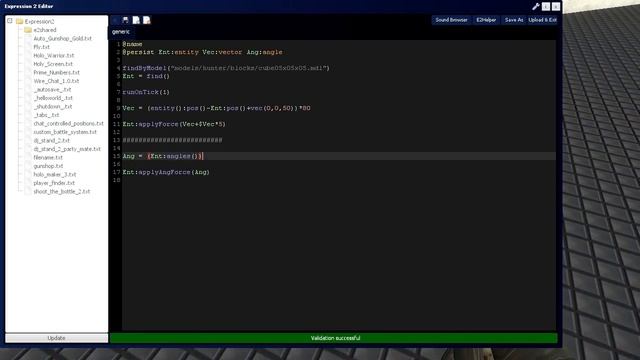Open filename.txt file
This screenshot has height=360, width=640.
click(x=48, y=158)
